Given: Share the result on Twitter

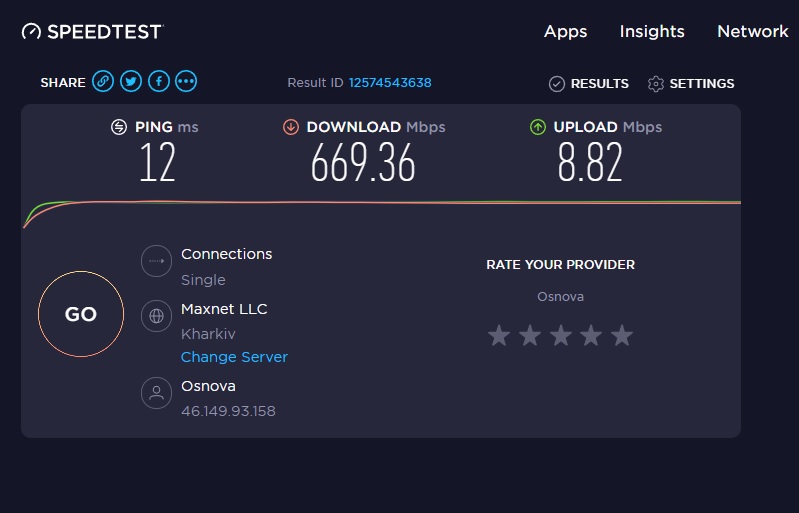Looking at the screenshot, I should (x=131, y=82).
